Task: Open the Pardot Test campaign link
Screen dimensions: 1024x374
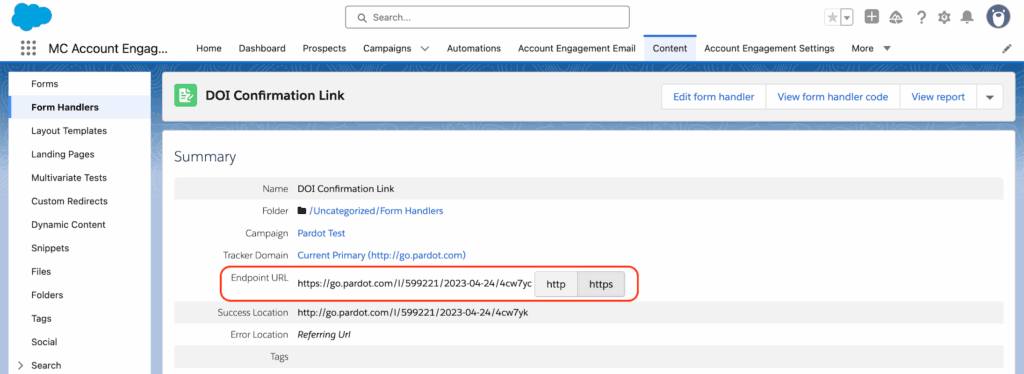Action: click(321, 233)
